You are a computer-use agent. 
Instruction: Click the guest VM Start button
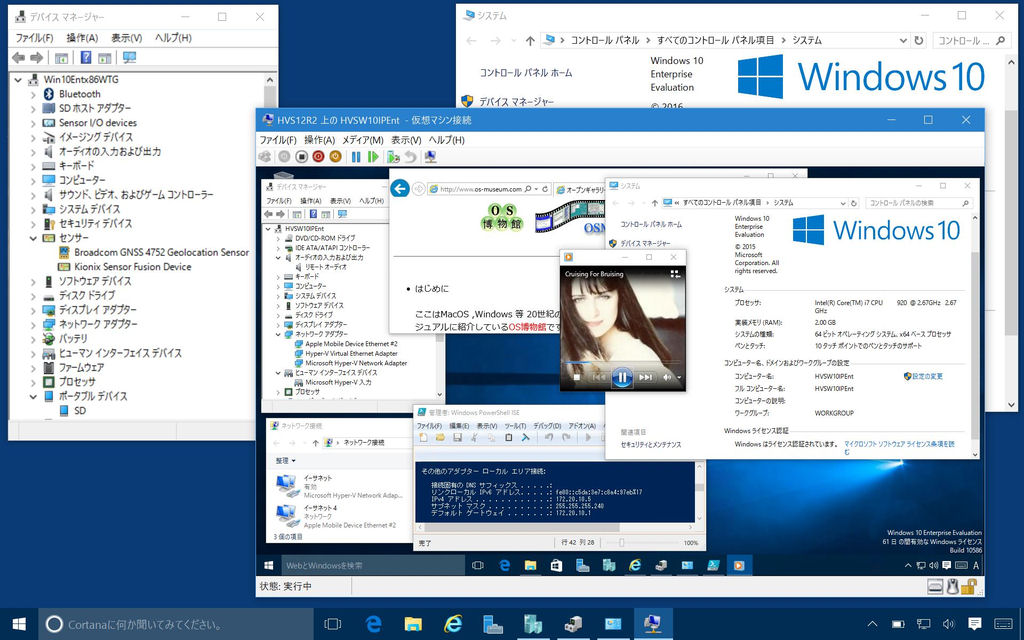tap(268, 566)
